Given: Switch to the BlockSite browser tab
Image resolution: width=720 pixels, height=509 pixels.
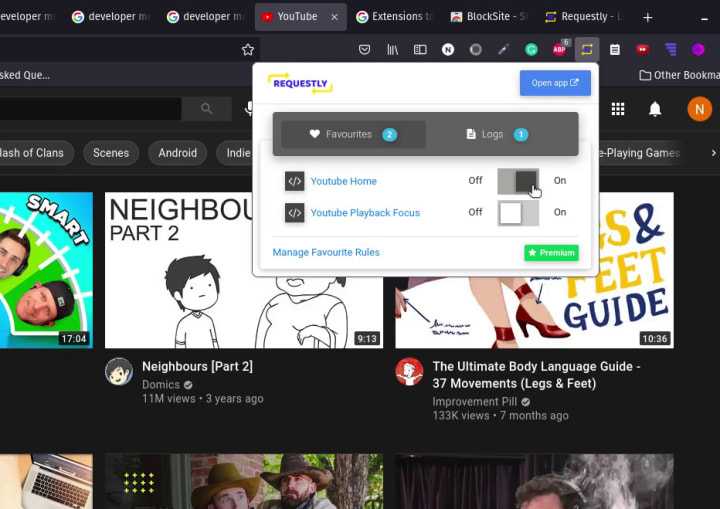Looking at the screenshot, I should [x=489, y=17].
